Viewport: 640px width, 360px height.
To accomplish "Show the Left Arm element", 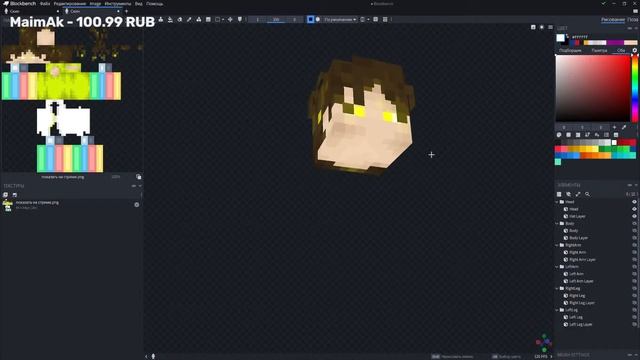I will tap(634, 274).
